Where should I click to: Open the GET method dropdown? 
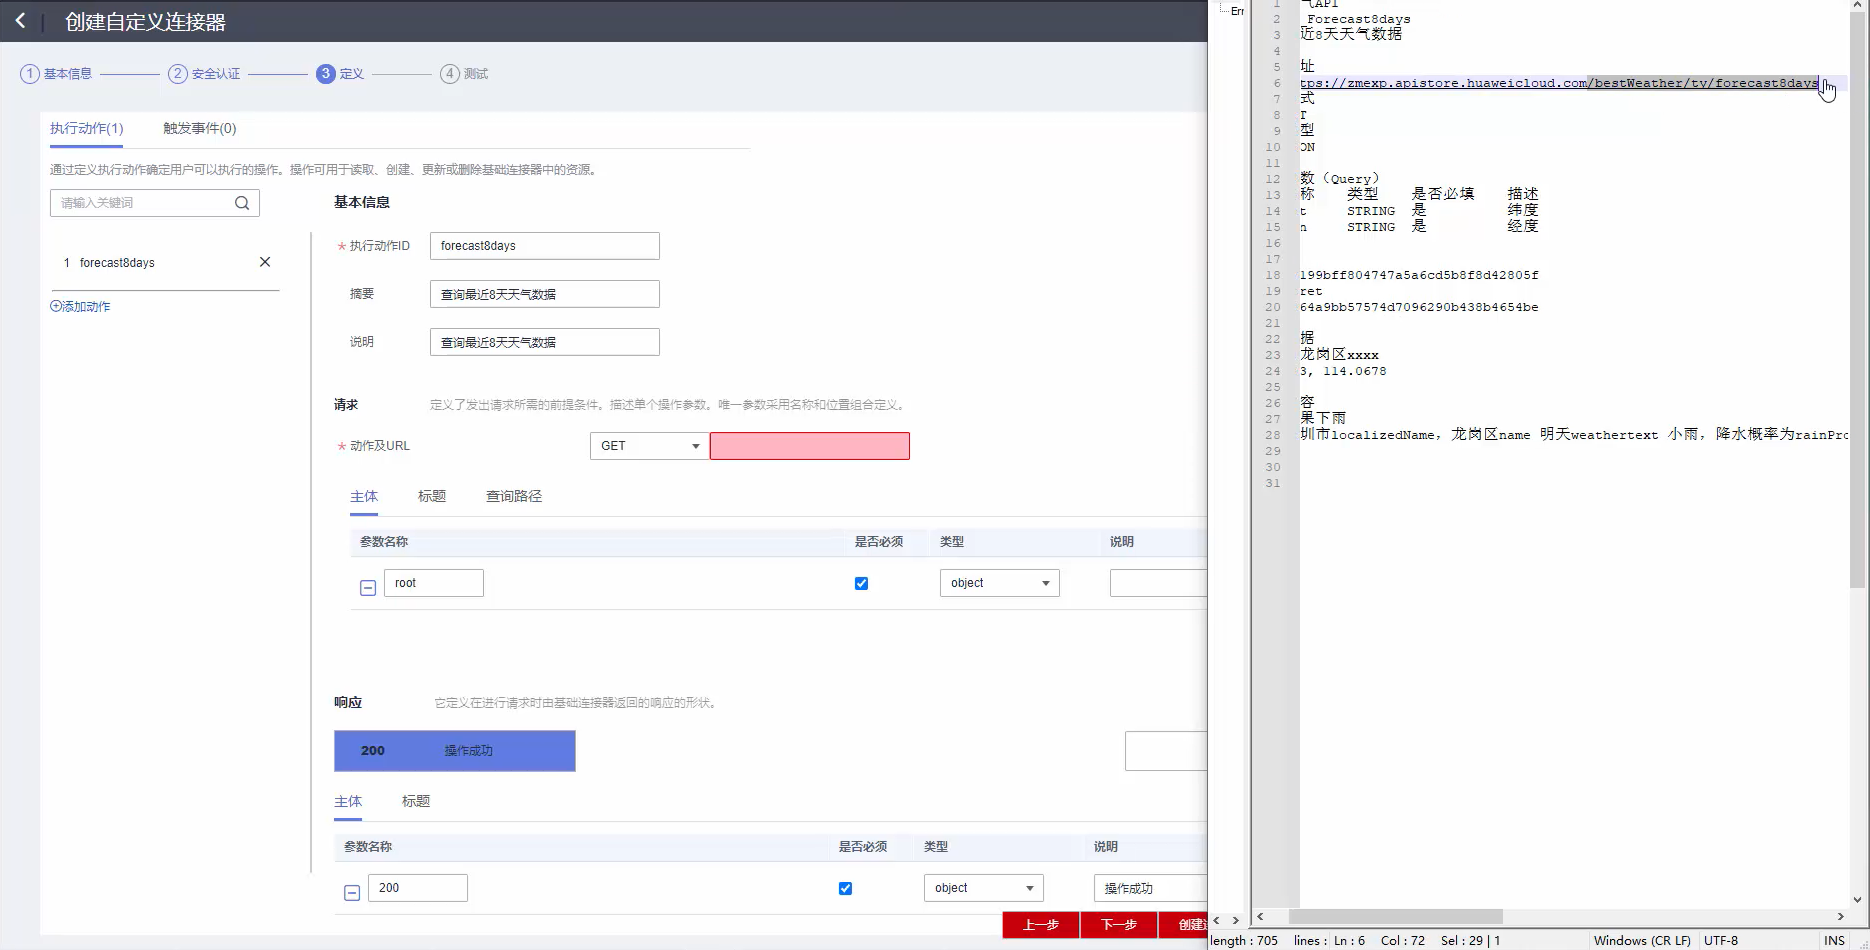(x=649, y=446)
